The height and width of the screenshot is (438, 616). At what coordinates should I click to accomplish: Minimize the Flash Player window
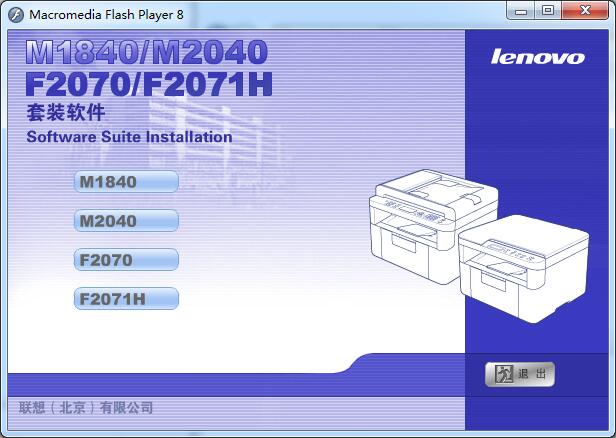522,10
